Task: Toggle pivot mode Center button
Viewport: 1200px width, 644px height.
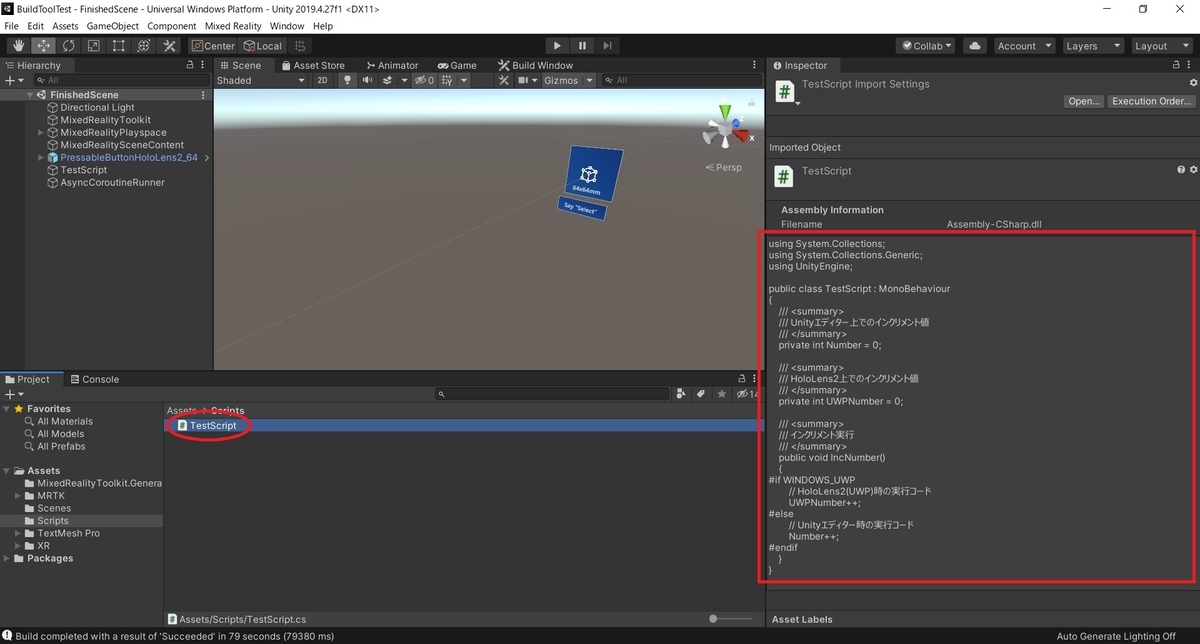Action: [213, 46]
